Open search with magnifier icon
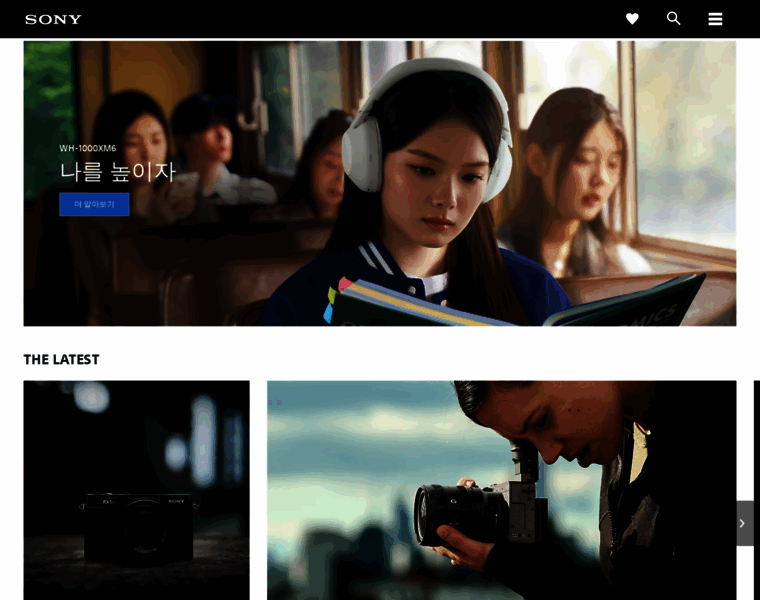760x600 pixels. (x=674, y=18)
